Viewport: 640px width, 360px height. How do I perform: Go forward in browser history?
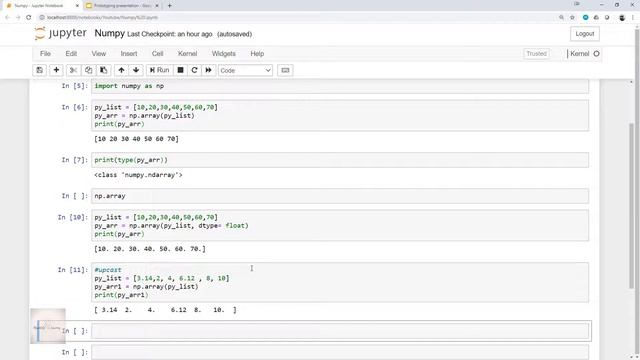click(x=18, y=18)
